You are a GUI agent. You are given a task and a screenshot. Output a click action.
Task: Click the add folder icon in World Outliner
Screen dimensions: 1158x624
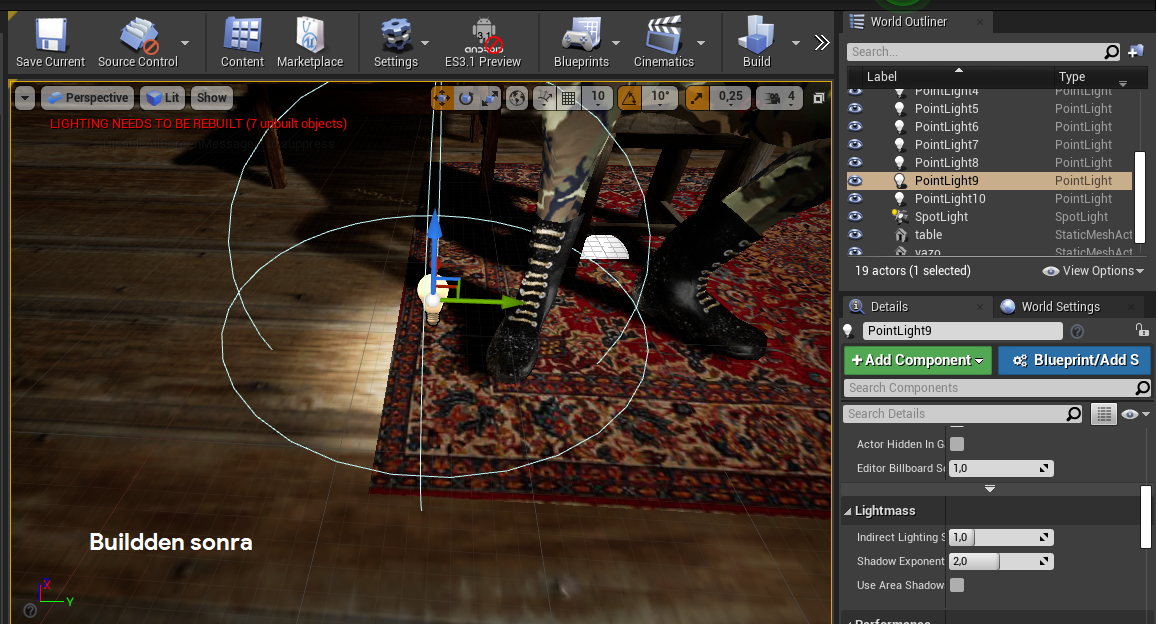coord(1136,51)
